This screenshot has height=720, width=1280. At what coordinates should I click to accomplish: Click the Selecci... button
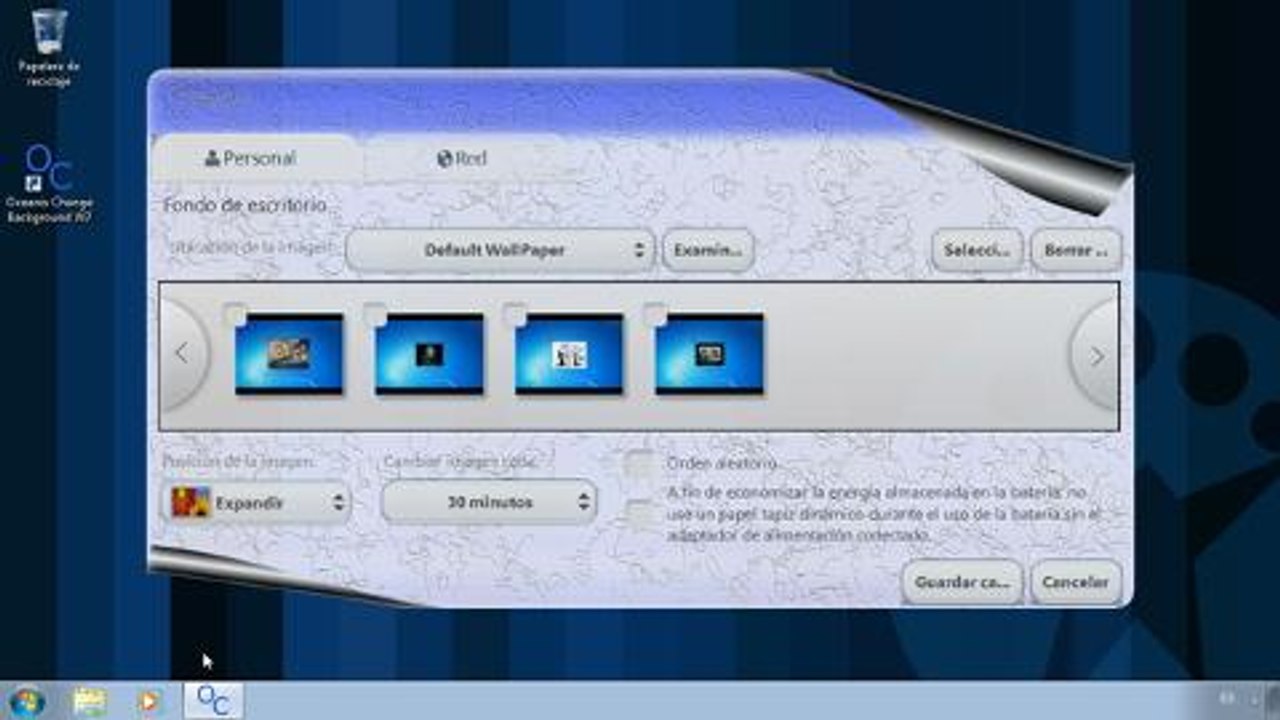click(x=977, y=250)
